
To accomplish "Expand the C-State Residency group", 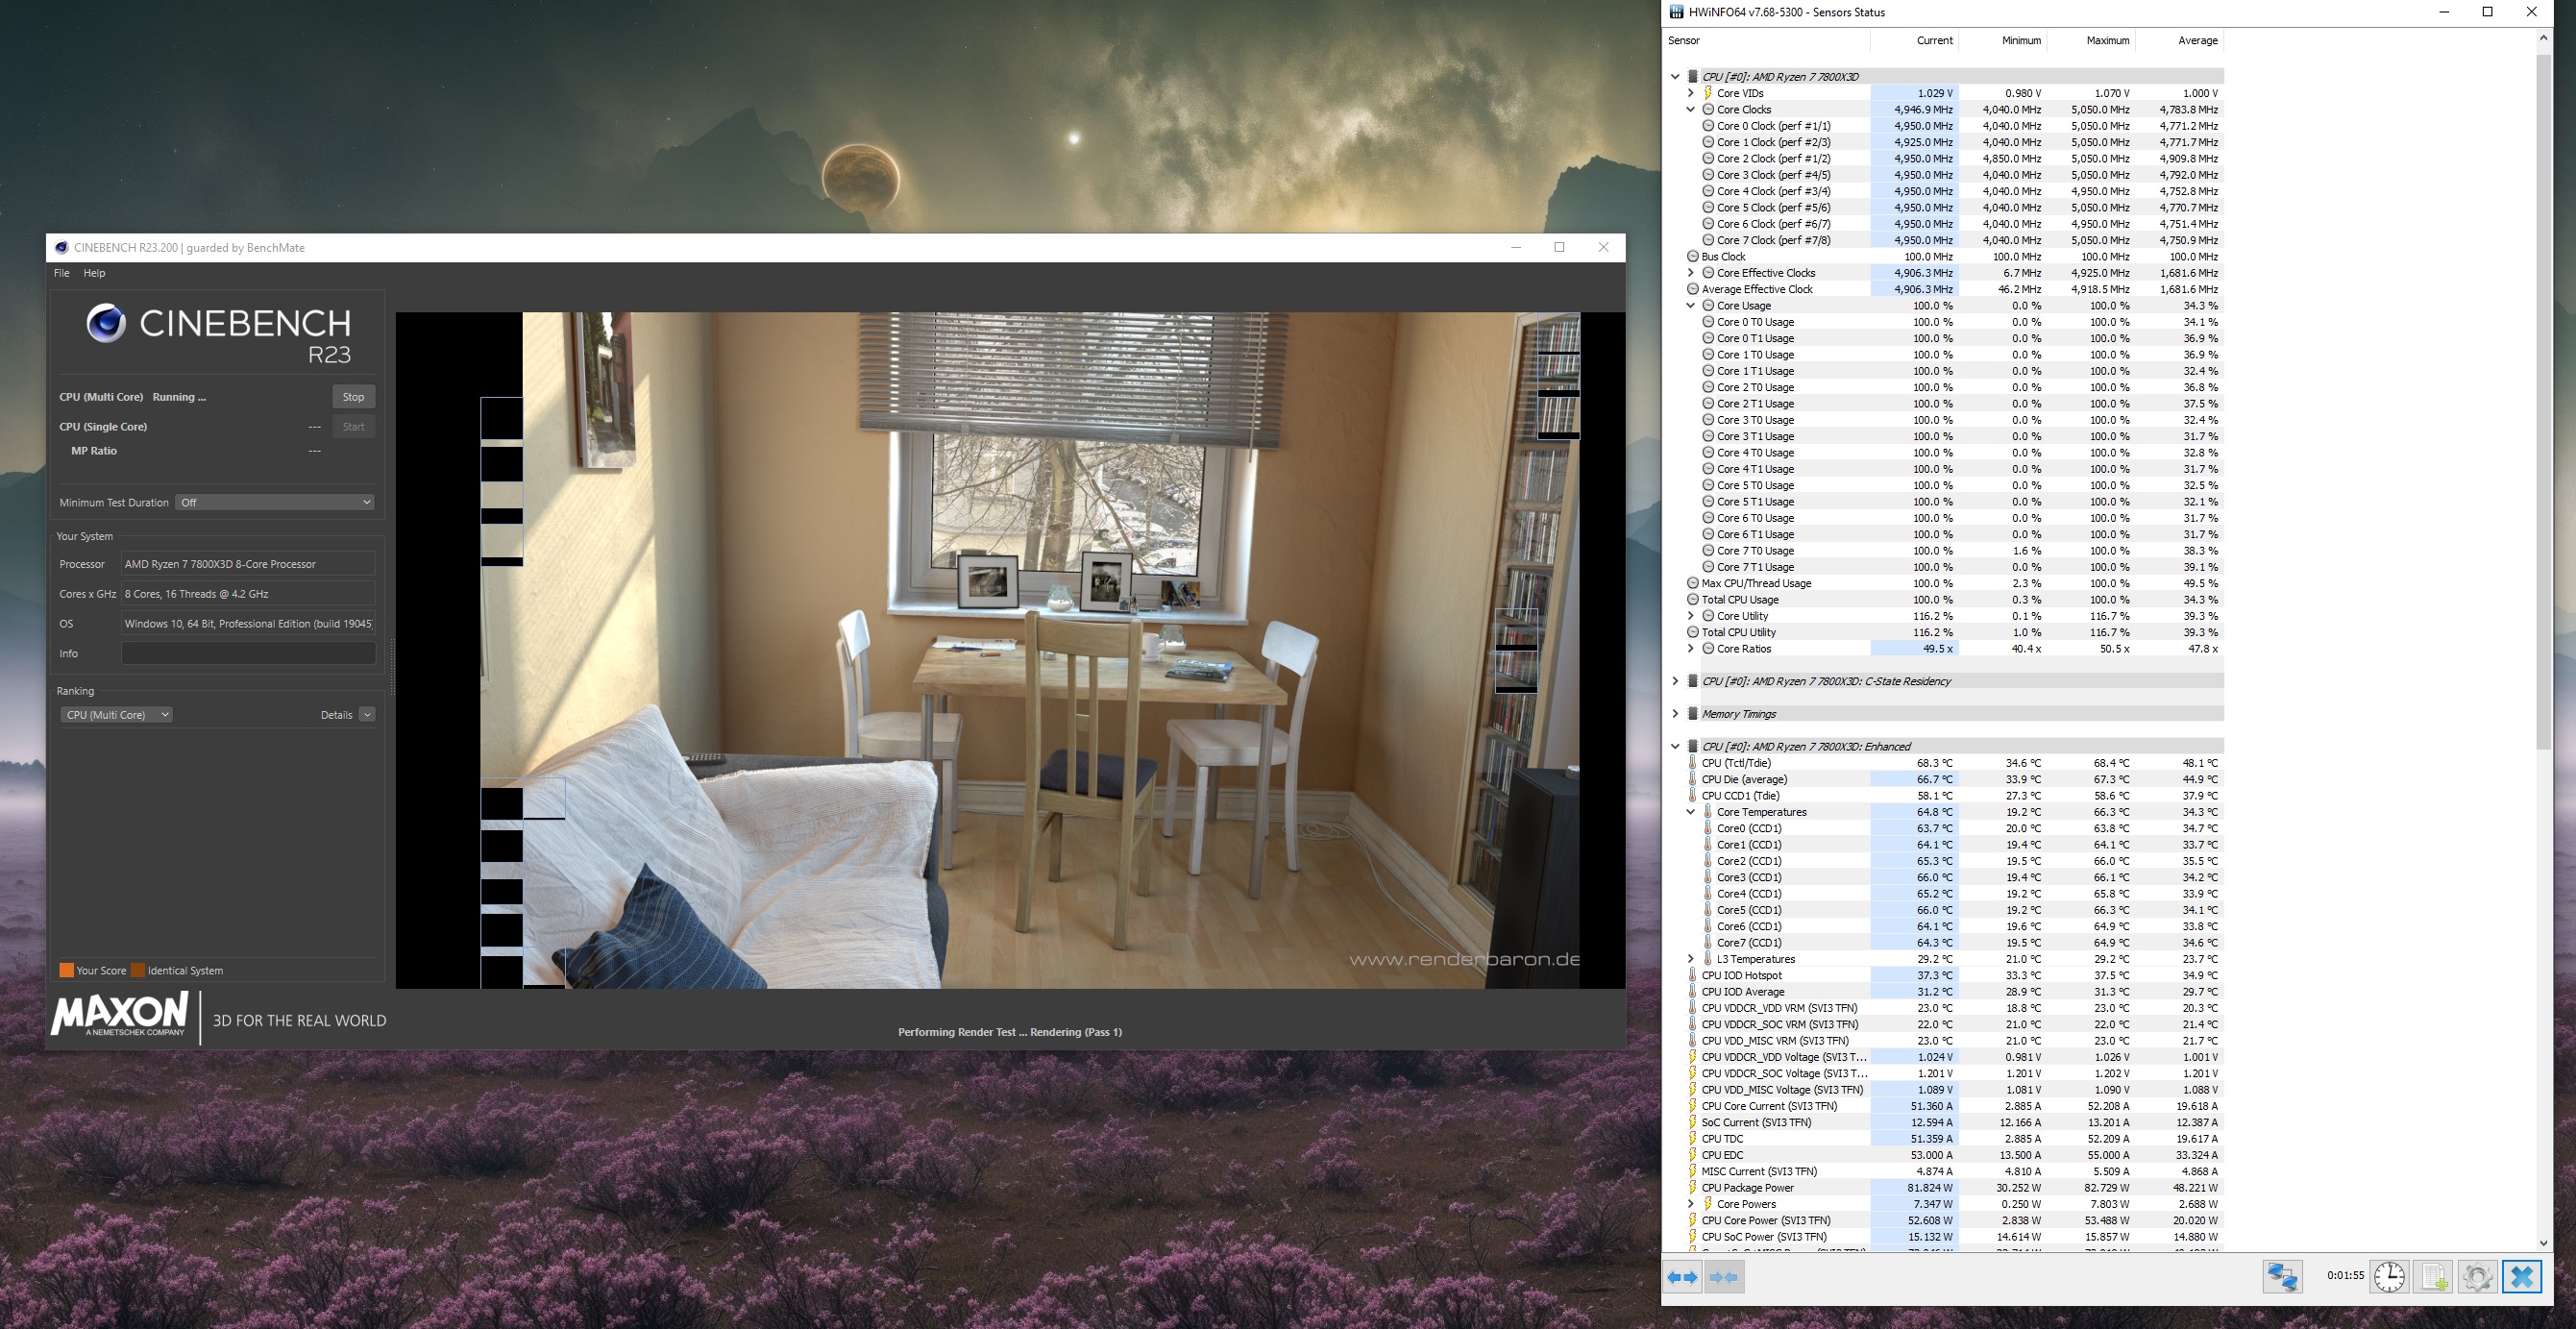I will (x=1675, y=681).
